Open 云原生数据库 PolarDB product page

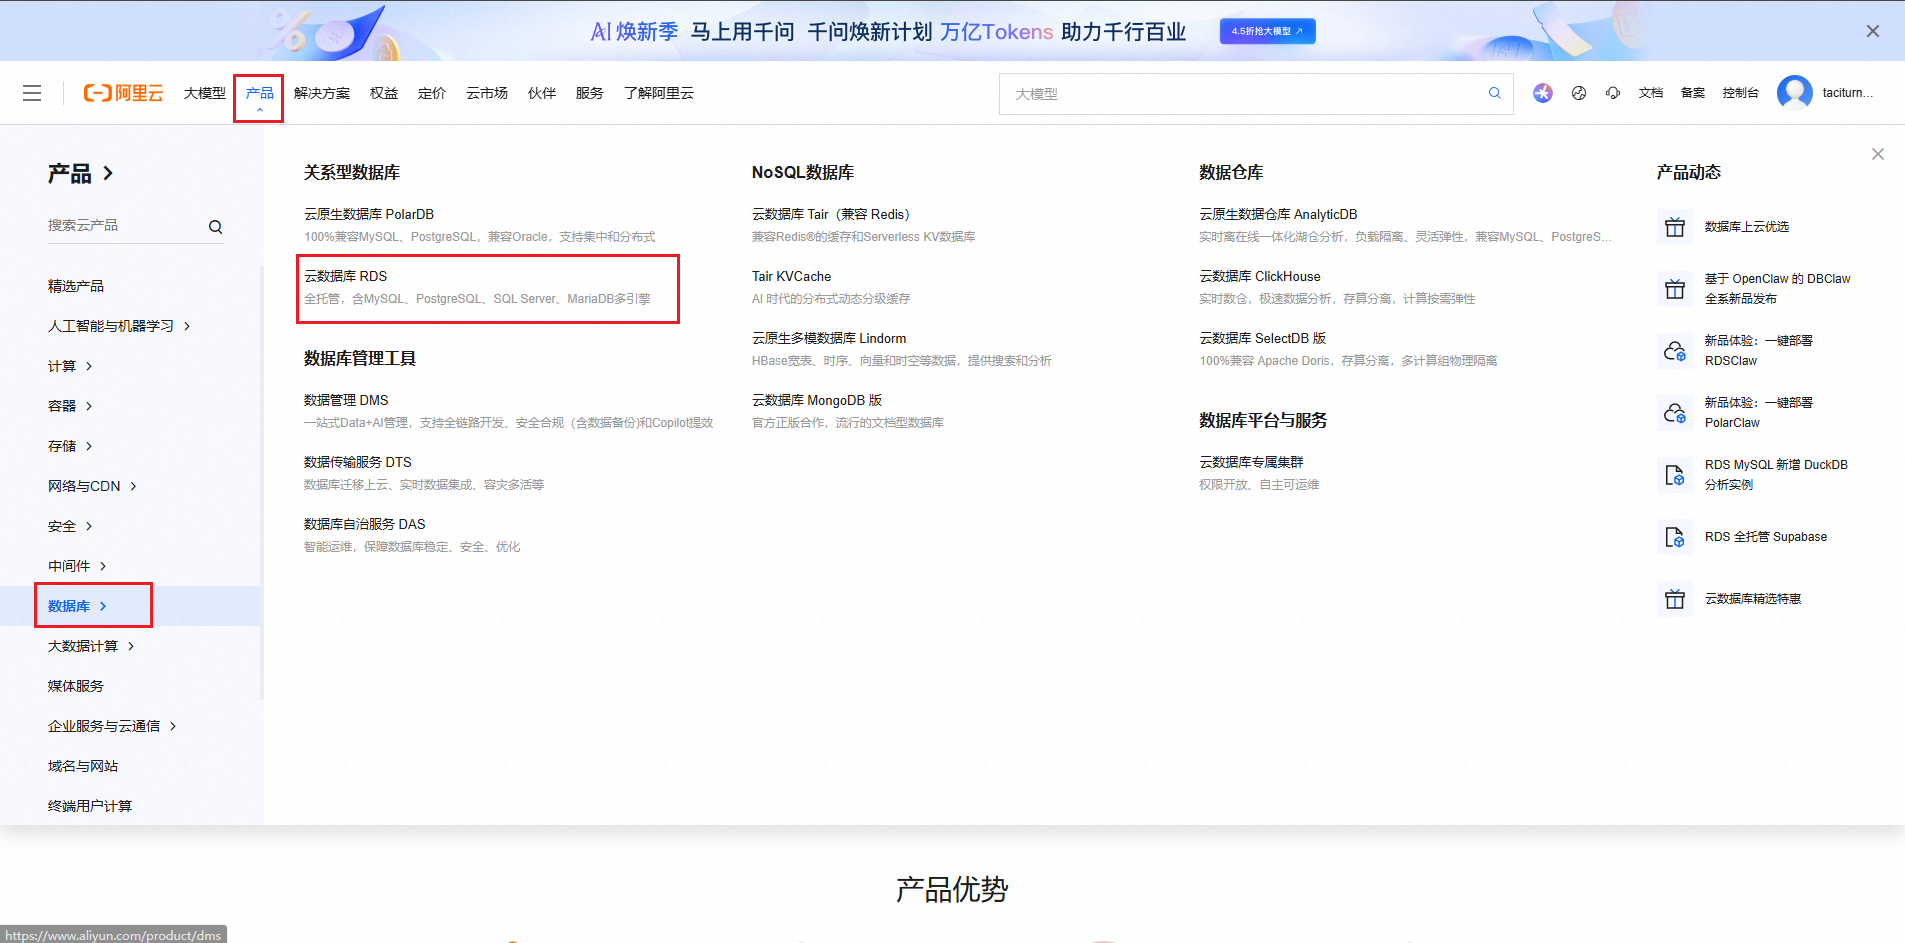369,214
